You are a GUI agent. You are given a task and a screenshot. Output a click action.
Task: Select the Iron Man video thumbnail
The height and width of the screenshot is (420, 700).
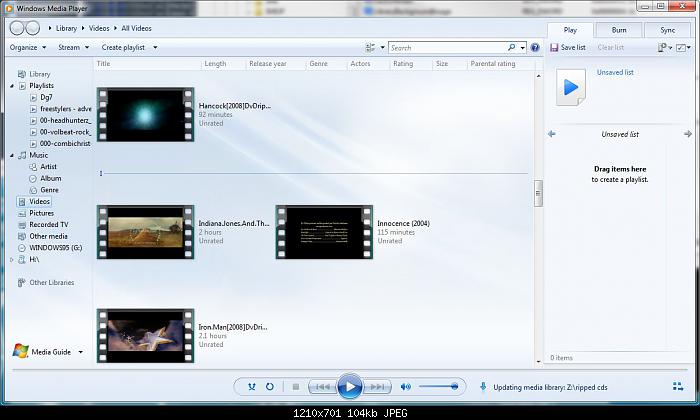pos(146,336)
